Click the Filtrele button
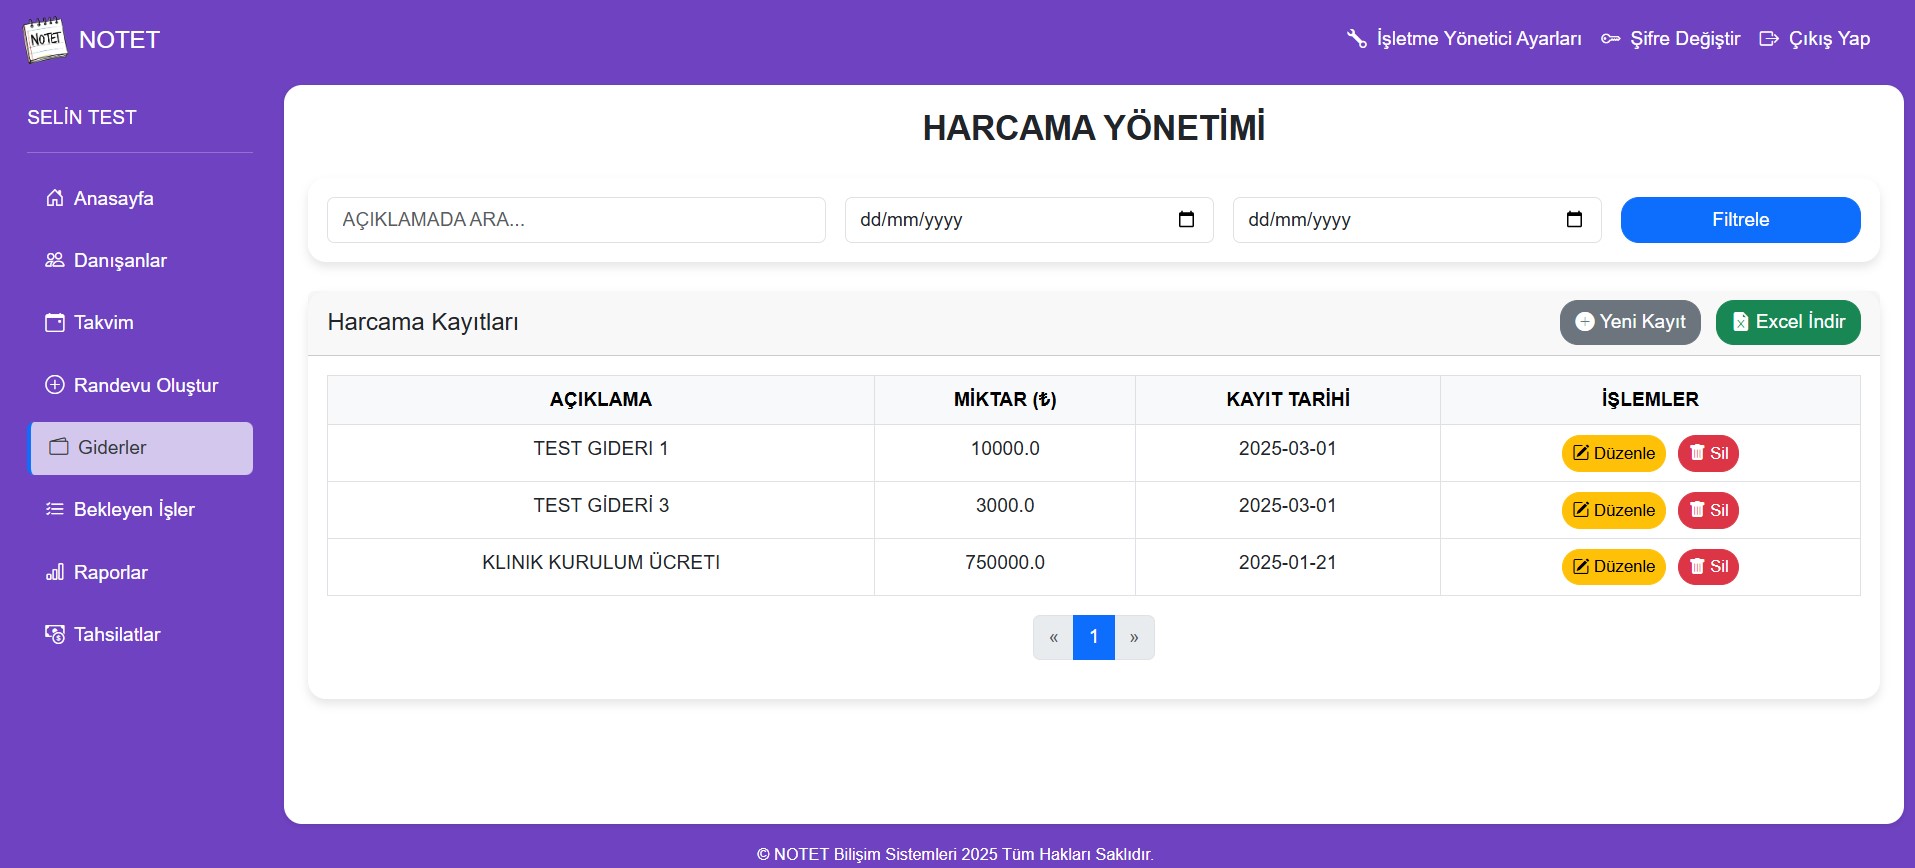Image resolution: width=1915 pixels, height=868 pixels. coord(1740,220)
